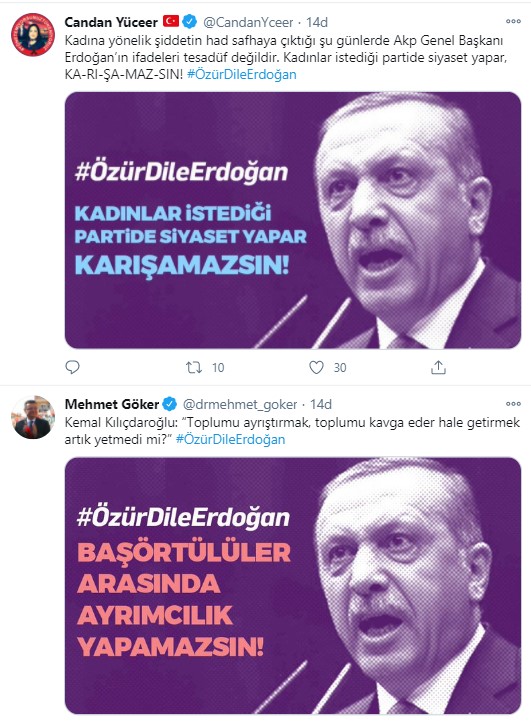The width and height of the screenshot is (531, 721).
Task: Follow #ÖzürDileErdoğan hashtag in Candan's tweet
Action: pos(242,74)
